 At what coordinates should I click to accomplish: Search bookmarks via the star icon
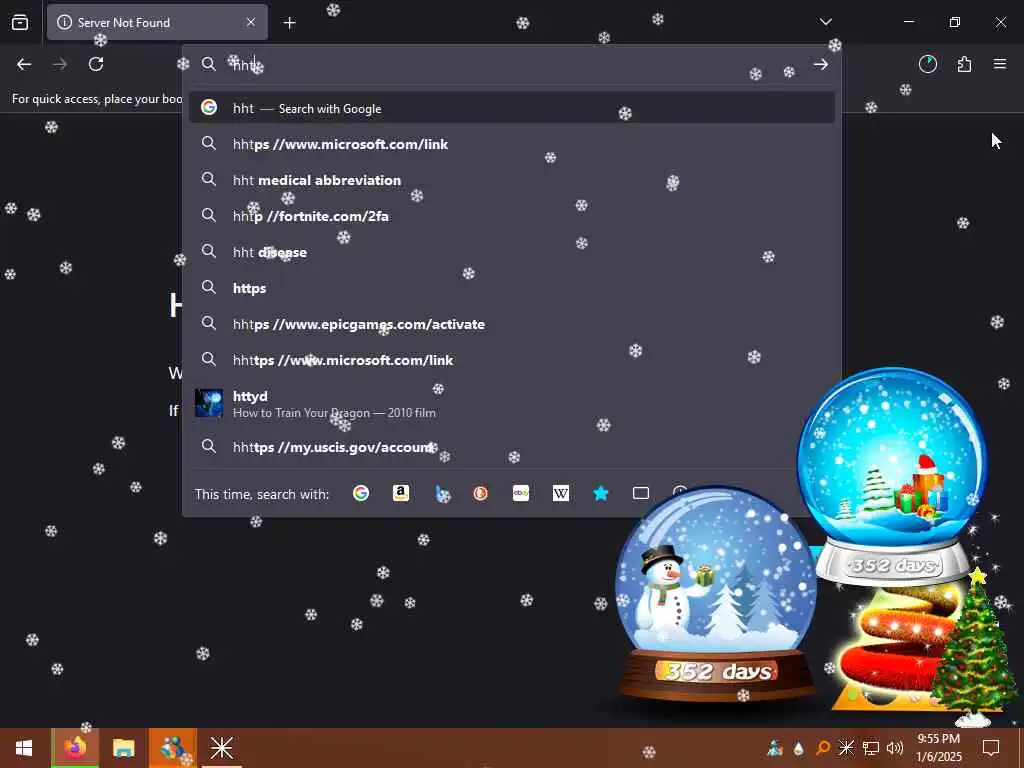[601, 493]
